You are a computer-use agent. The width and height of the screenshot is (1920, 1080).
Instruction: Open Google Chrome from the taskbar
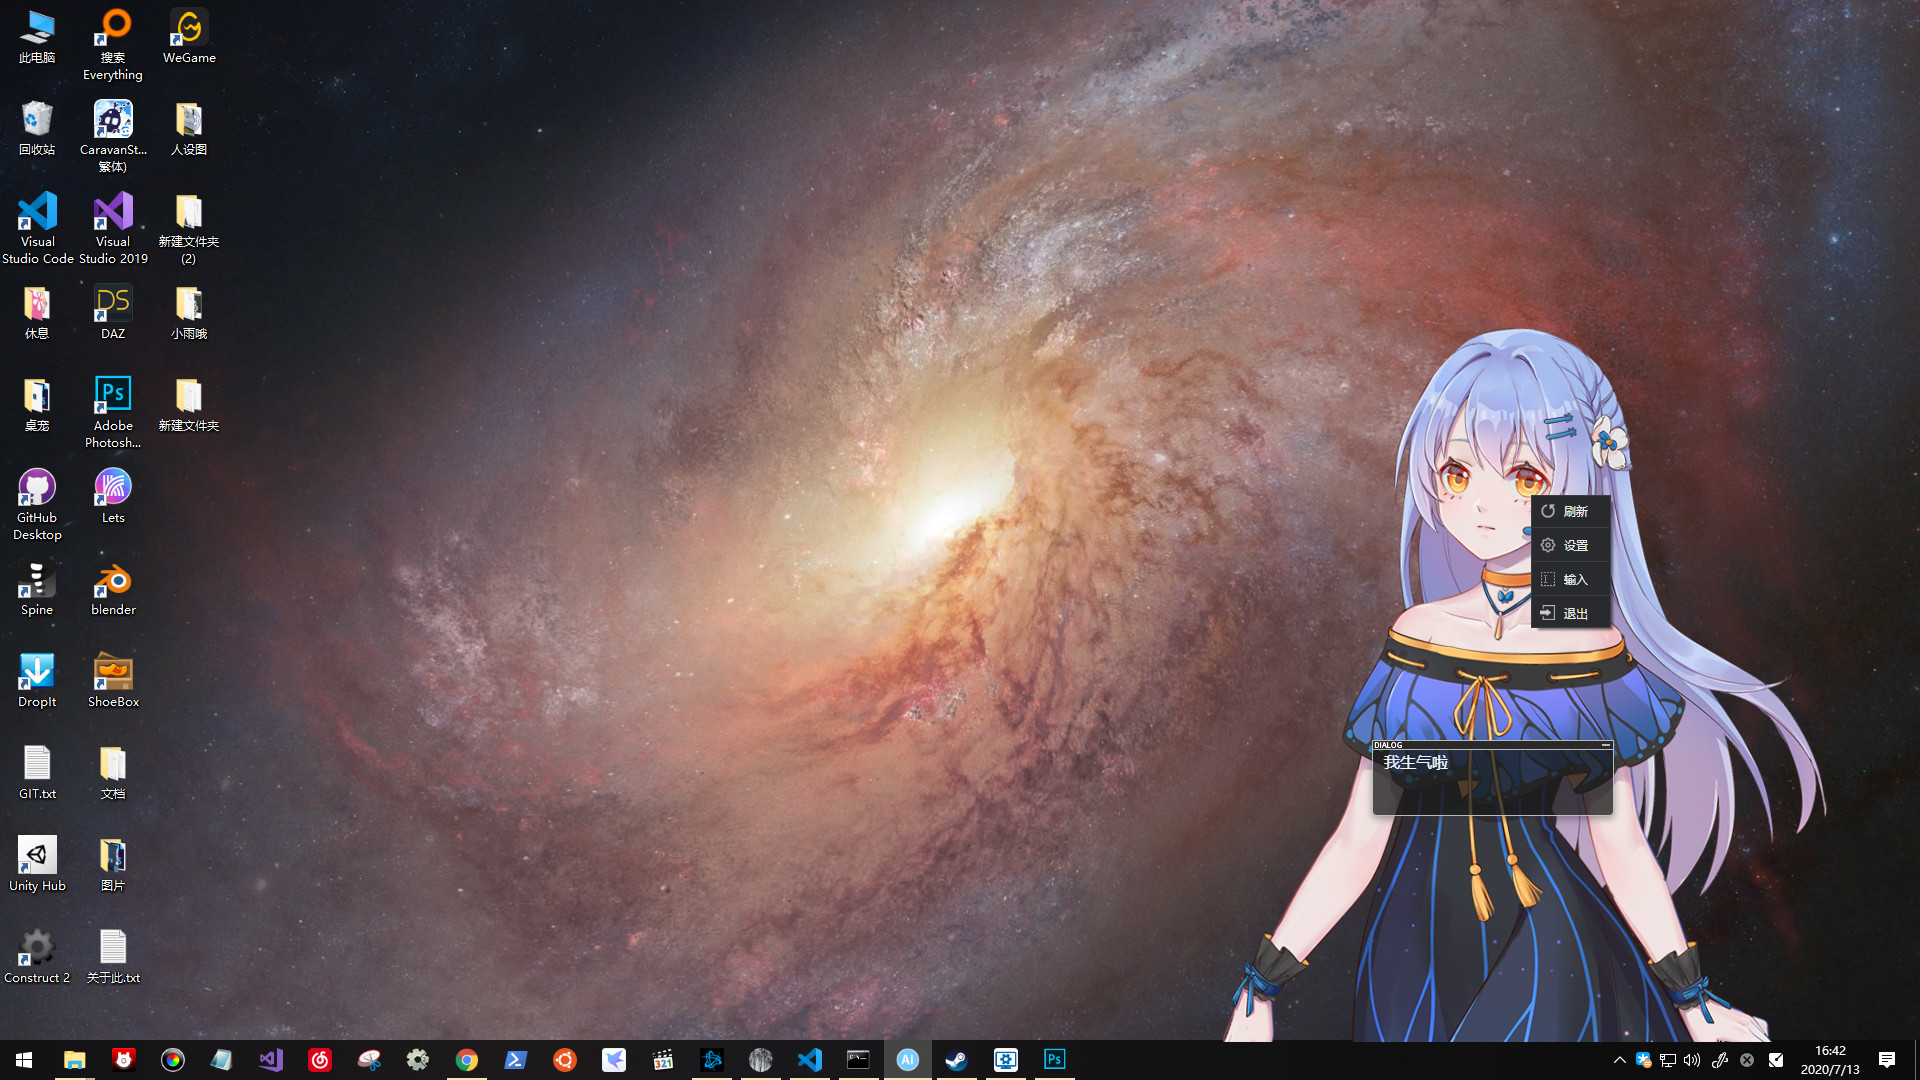tap(467, 1059)
